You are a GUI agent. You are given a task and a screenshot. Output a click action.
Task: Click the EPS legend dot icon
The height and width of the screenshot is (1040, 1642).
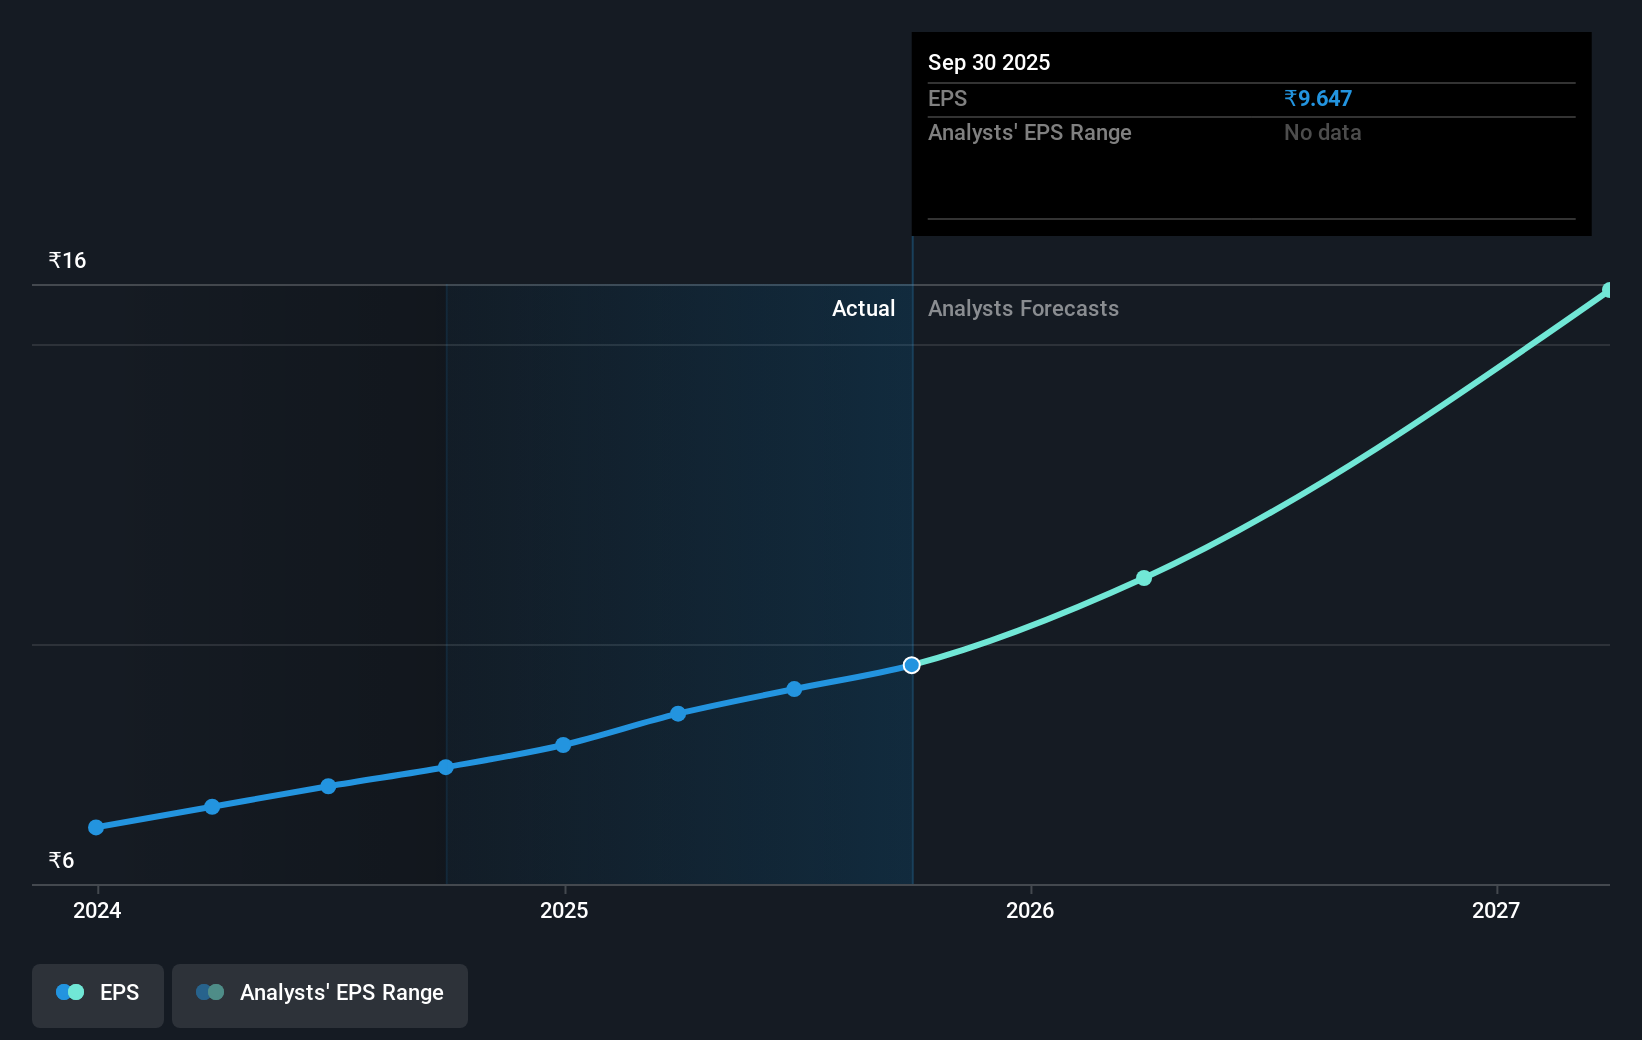(69, 992)
